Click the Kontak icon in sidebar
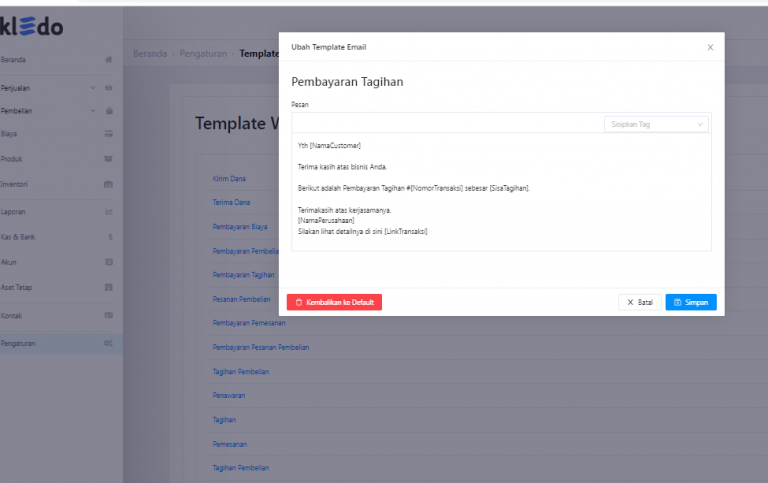 (108, 315)
